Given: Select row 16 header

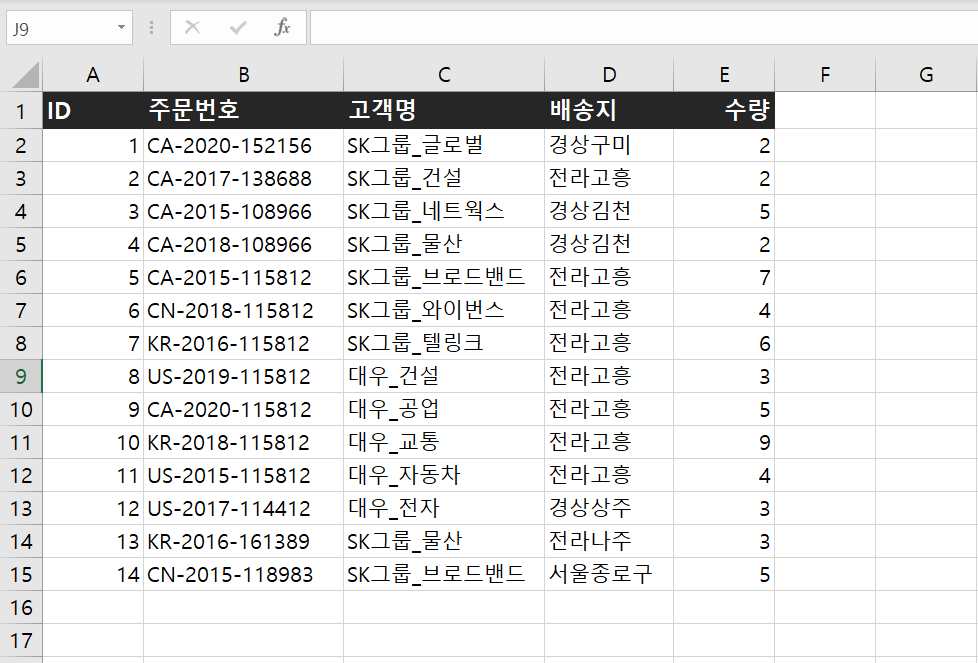Looking at the screenshot, I should click(21, 607).
